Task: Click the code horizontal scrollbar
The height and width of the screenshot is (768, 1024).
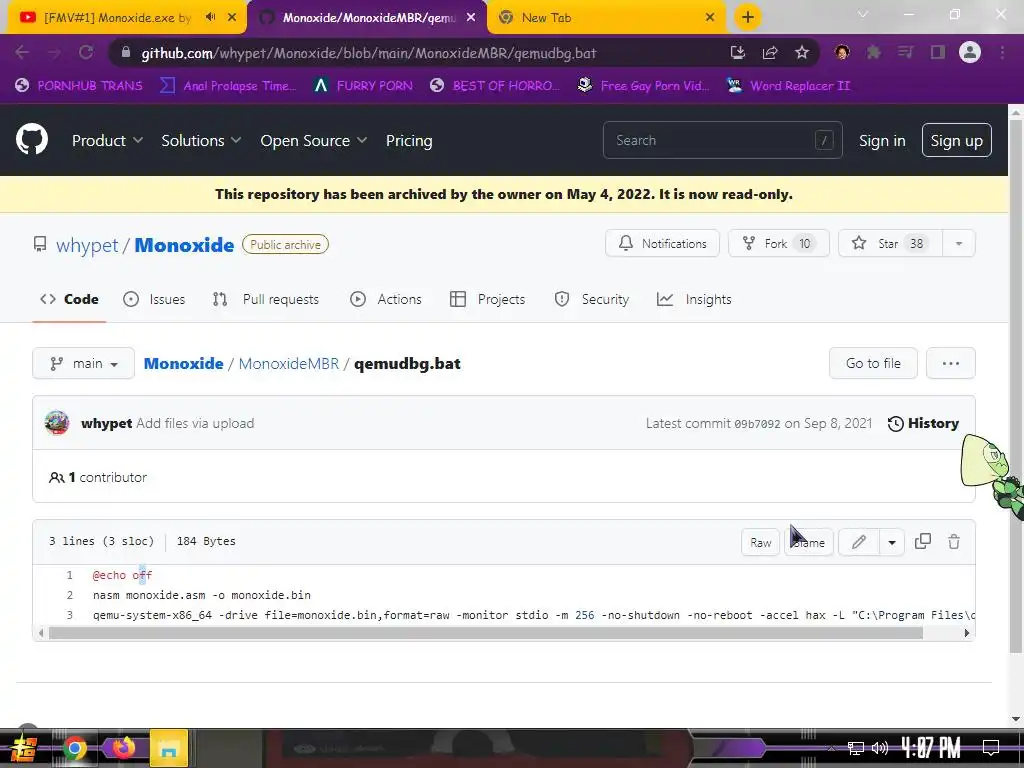Action: [486, 632]
